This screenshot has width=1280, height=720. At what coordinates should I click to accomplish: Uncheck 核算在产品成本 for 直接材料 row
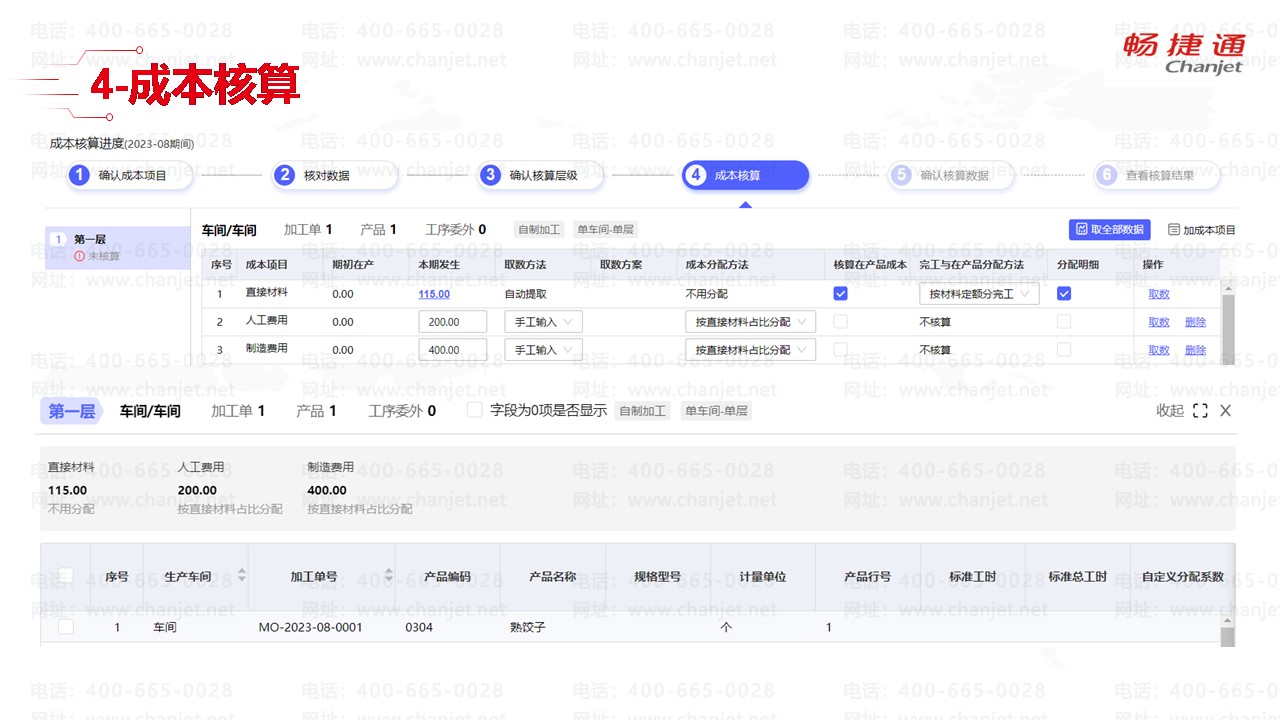click(840, 294)
